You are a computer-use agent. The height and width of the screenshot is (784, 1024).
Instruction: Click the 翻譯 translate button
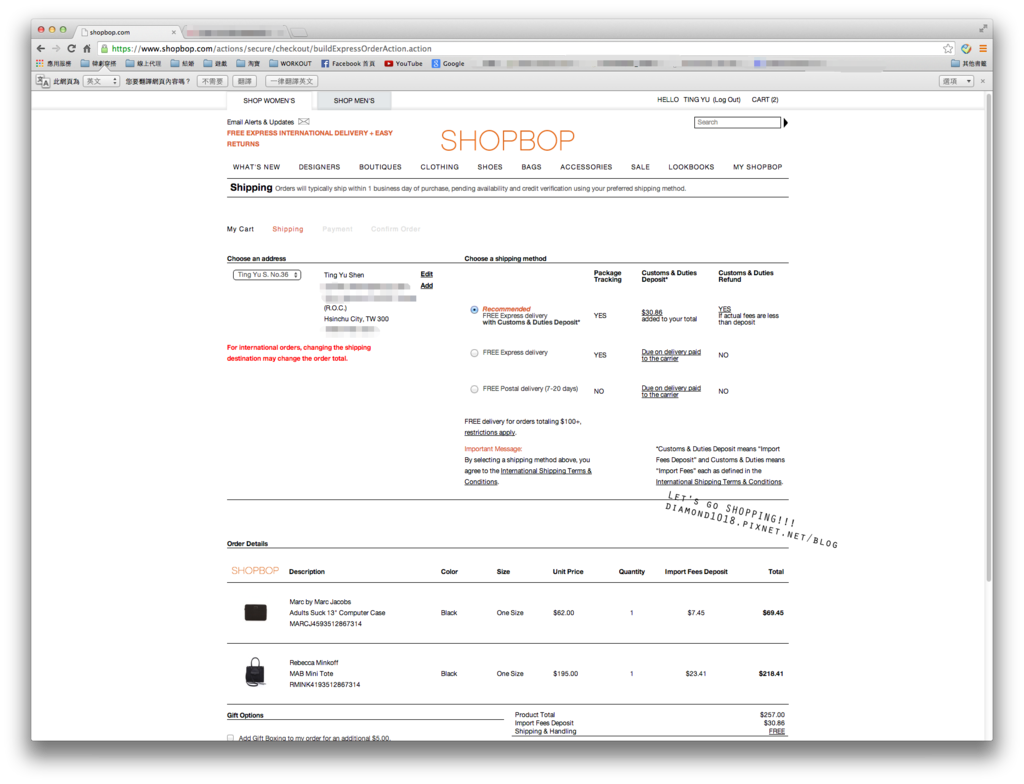245,81
